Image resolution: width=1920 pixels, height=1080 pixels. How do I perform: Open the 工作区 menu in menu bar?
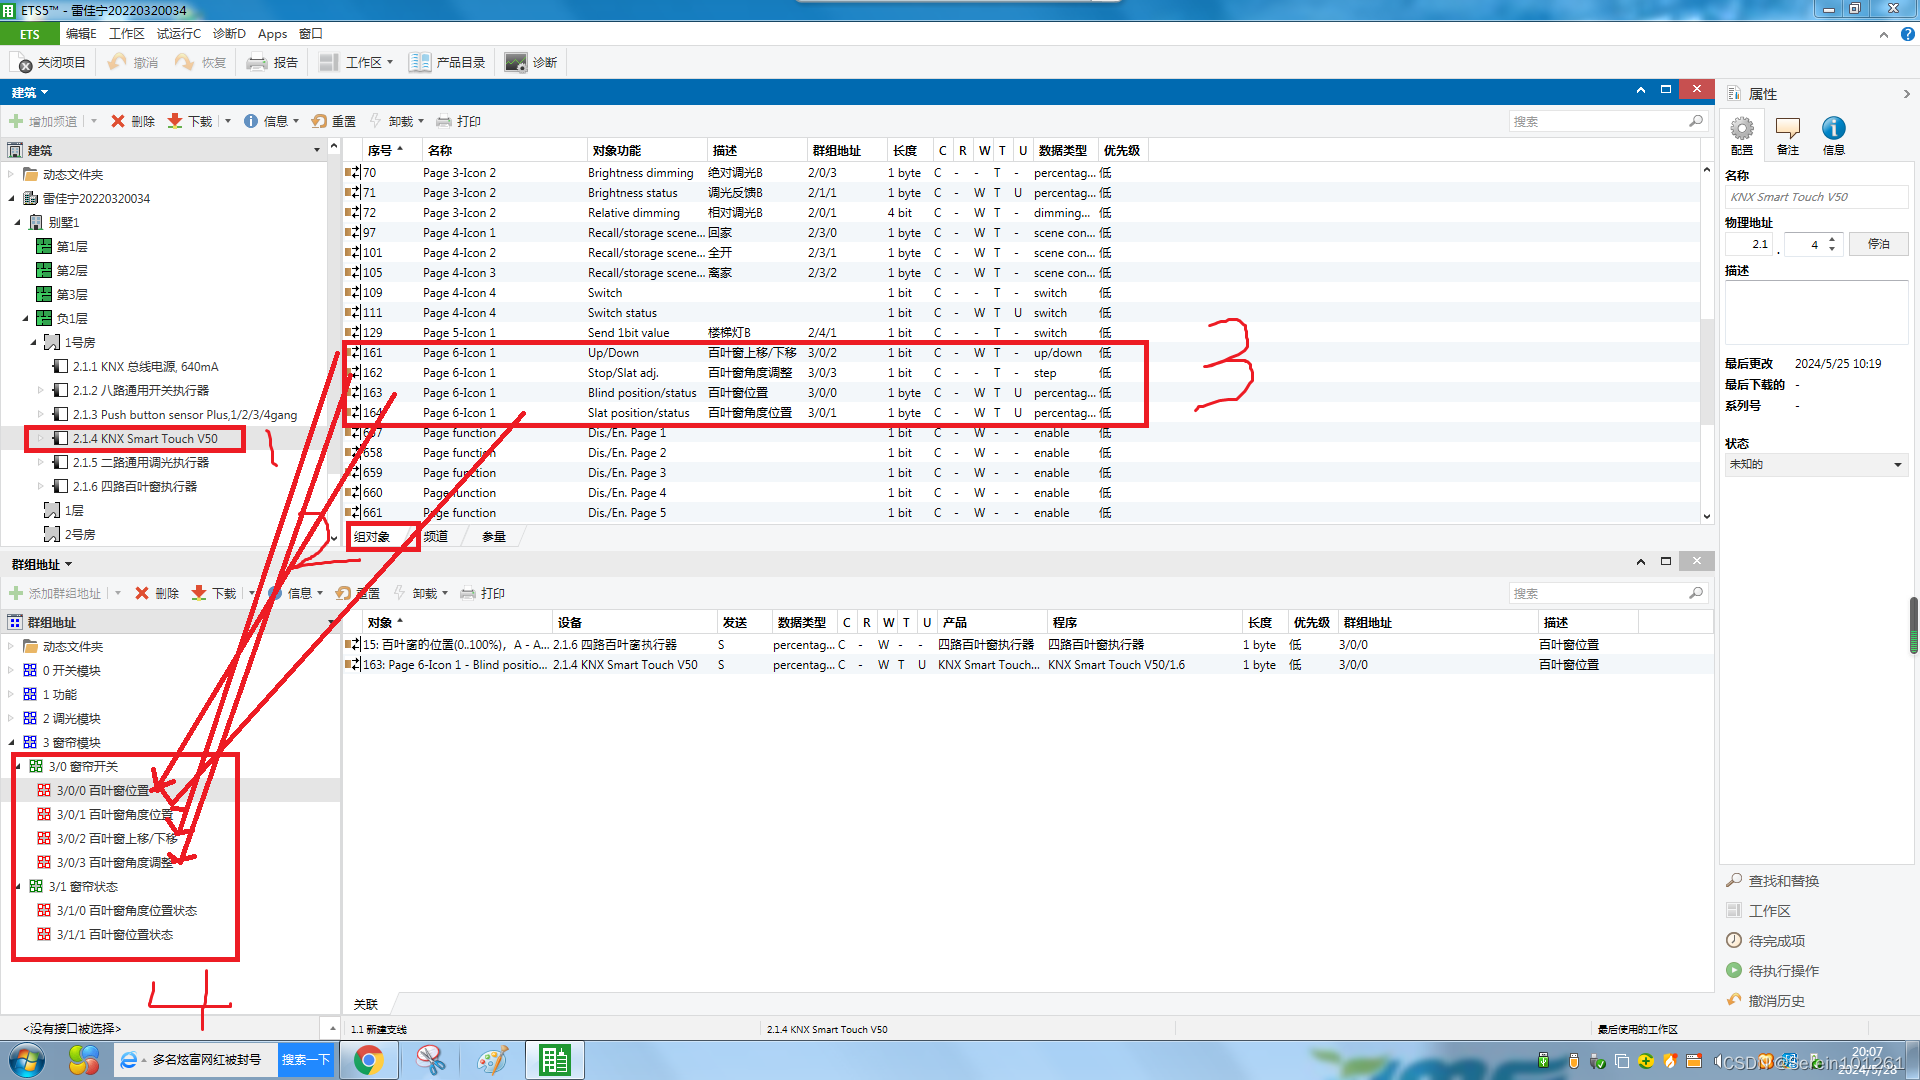point(126,34)
